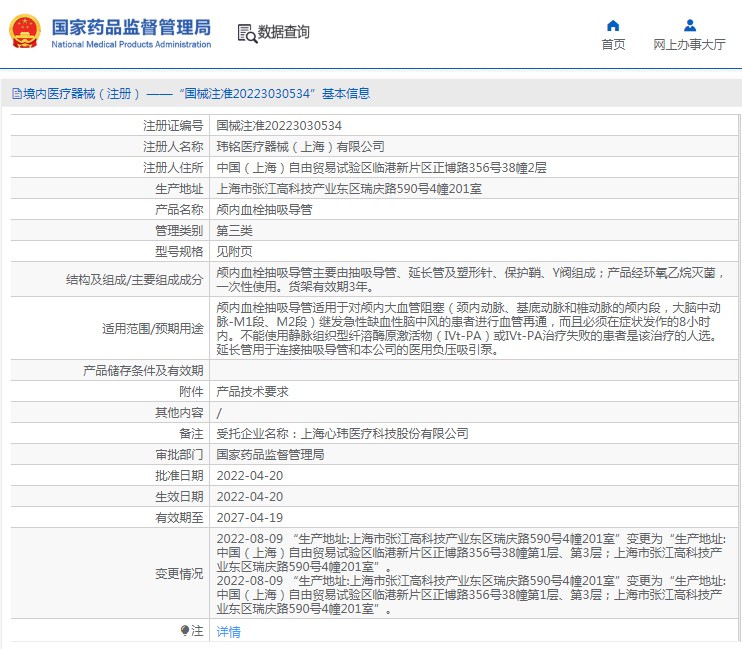
Task: Open the 数据查询 search icon
Action: pyautogui.click(x=247, y=33)
